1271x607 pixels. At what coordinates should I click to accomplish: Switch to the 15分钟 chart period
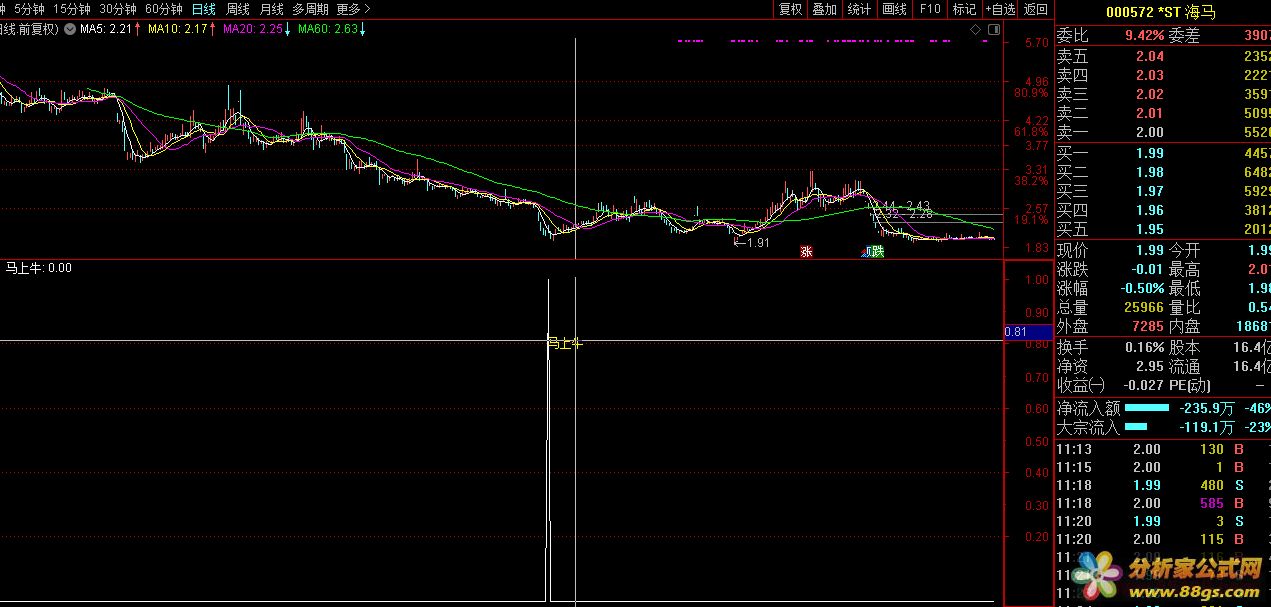[x=72, y=9]
